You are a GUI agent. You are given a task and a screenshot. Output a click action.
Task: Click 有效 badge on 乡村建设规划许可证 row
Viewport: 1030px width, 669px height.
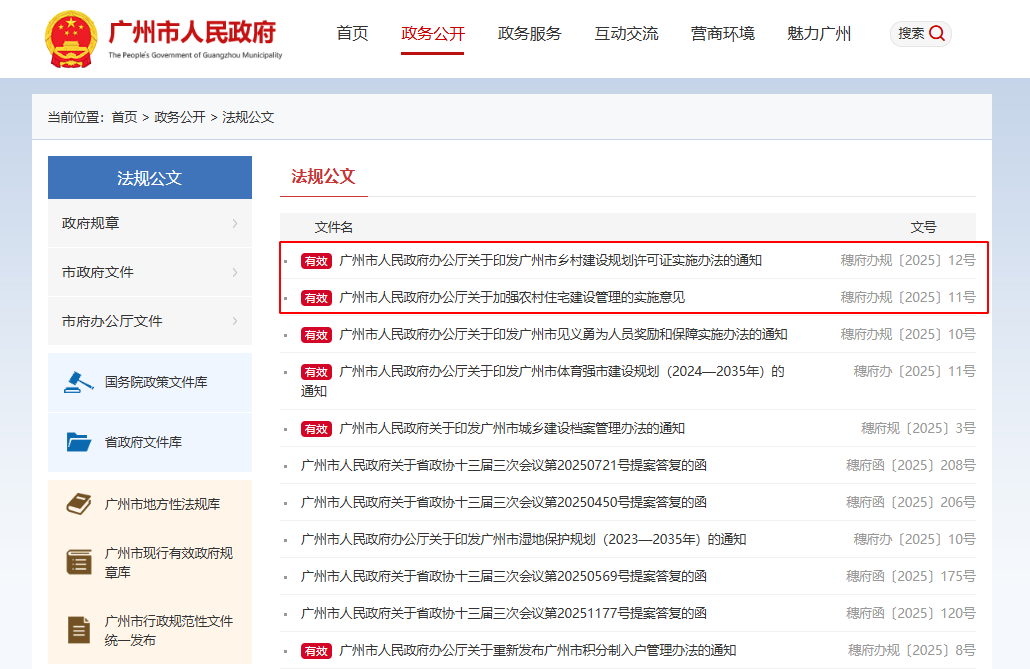(x=316, y=261)
